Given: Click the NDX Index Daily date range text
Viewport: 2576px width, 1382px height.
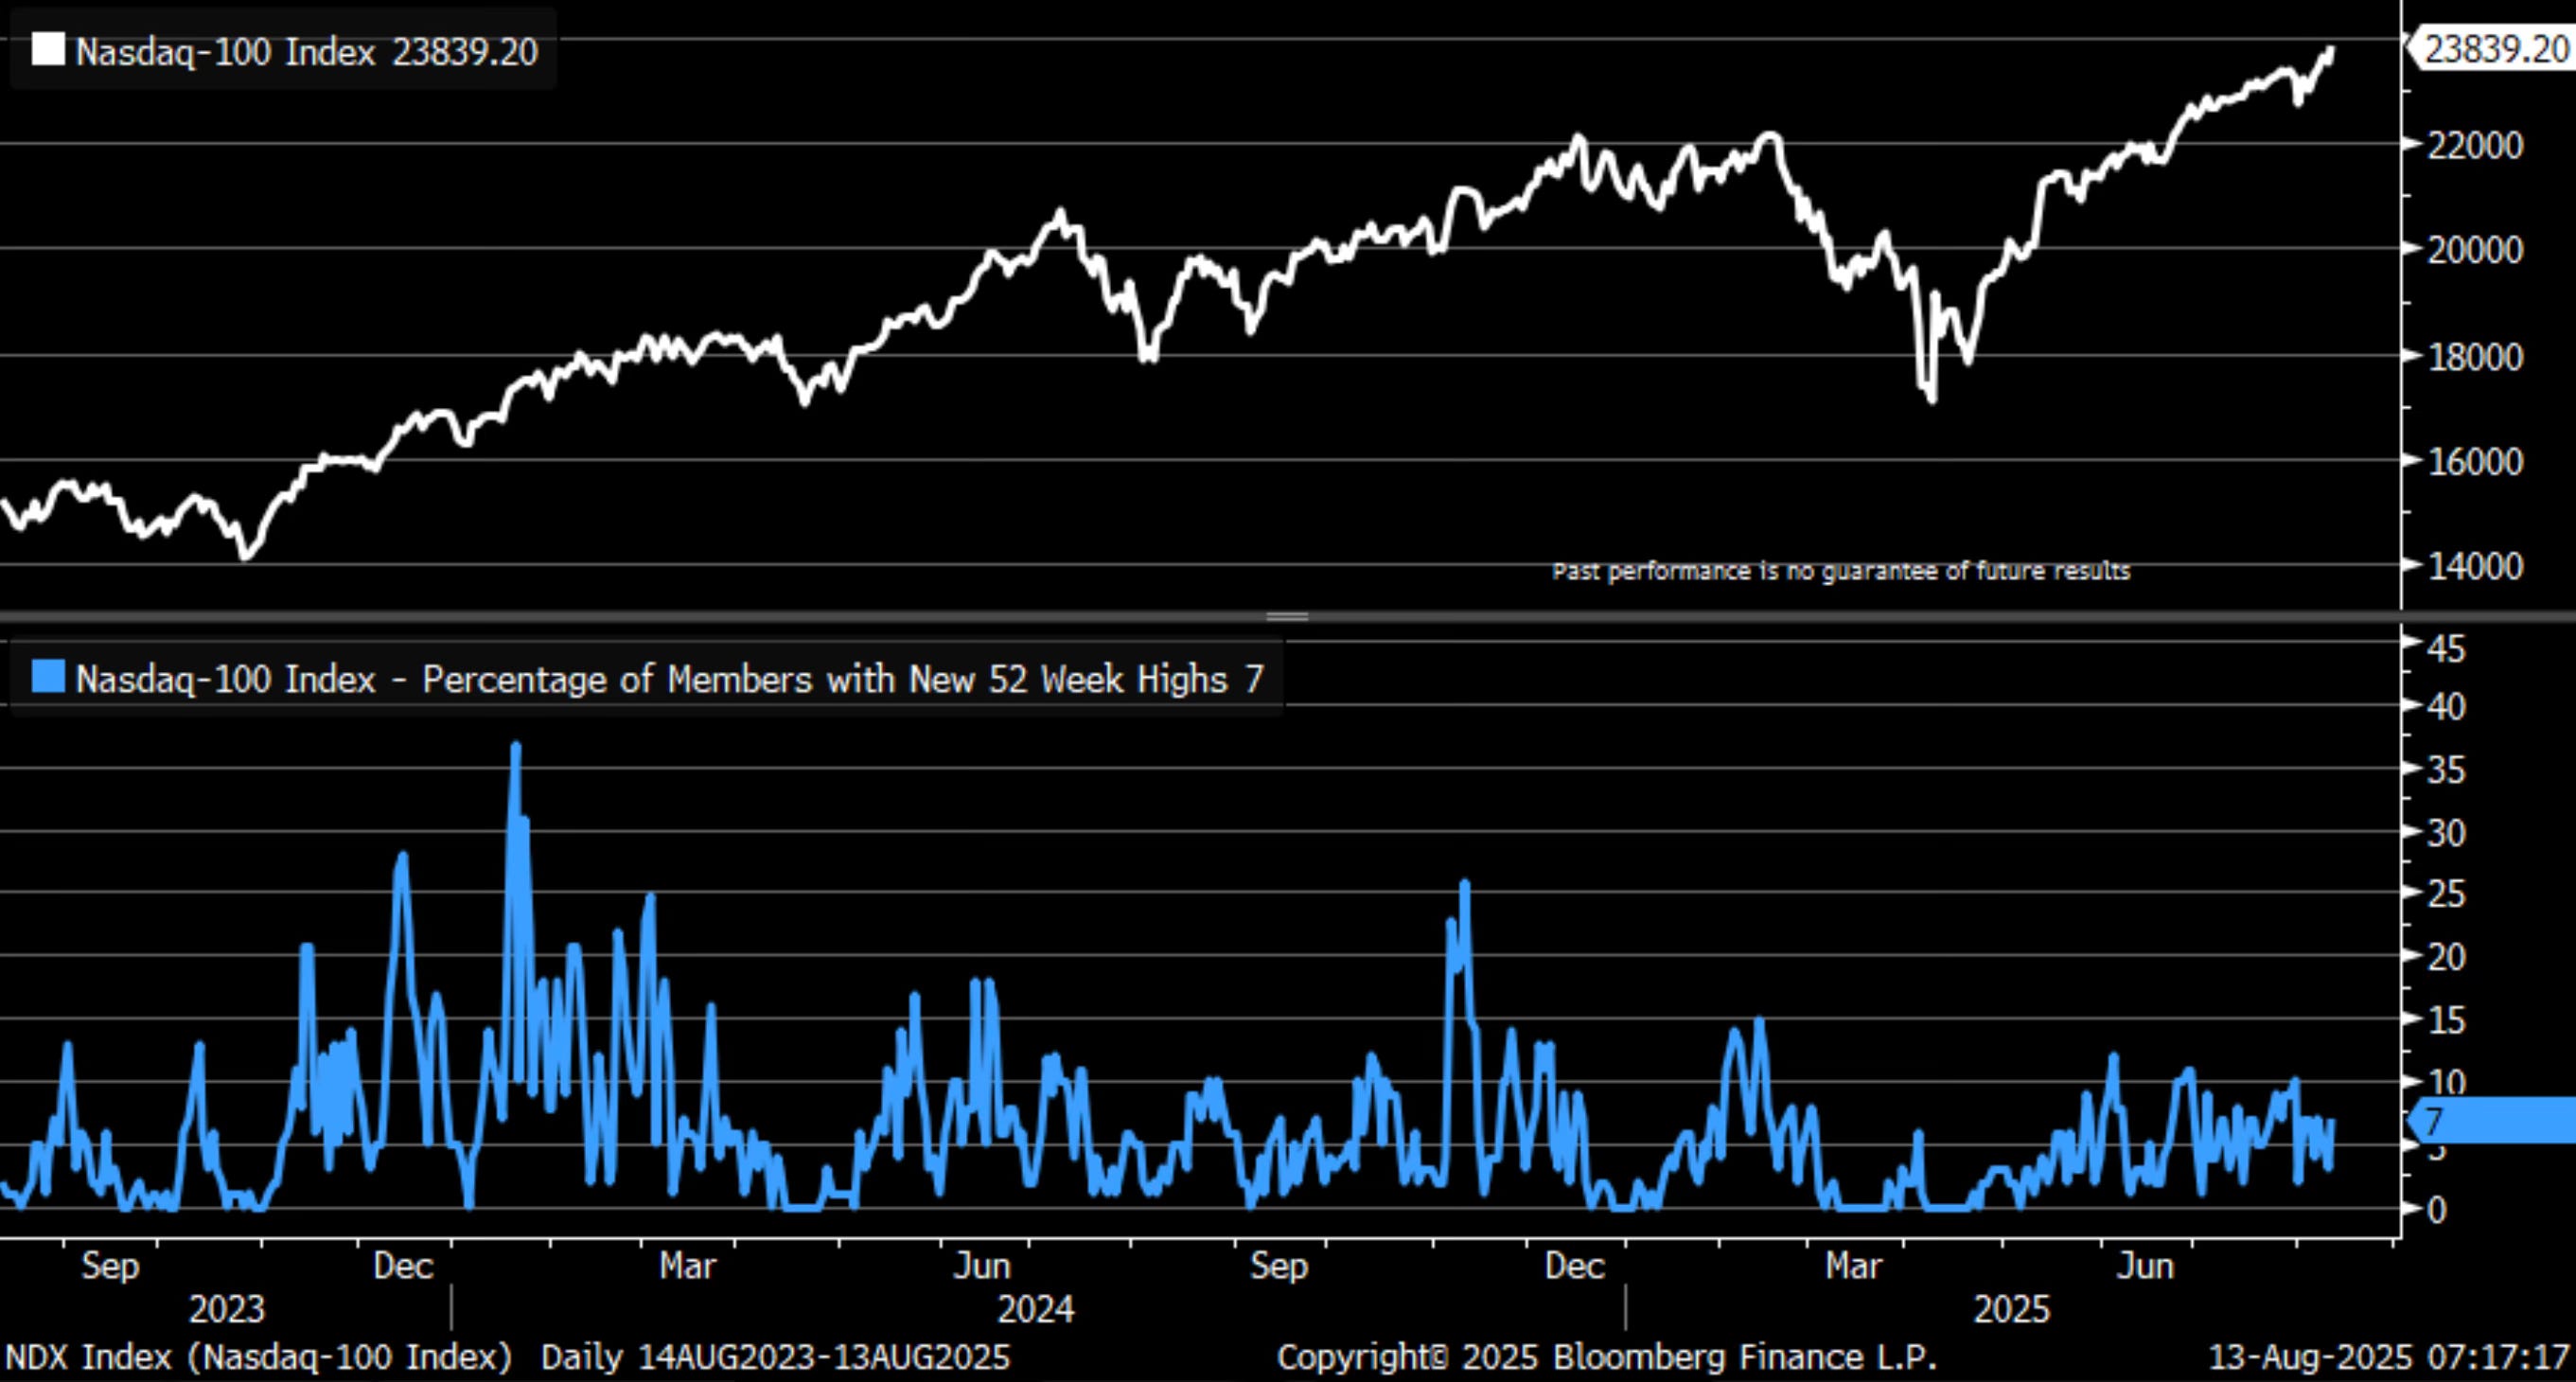Looking at the screenshot, I should click(x=507, y=1358).
